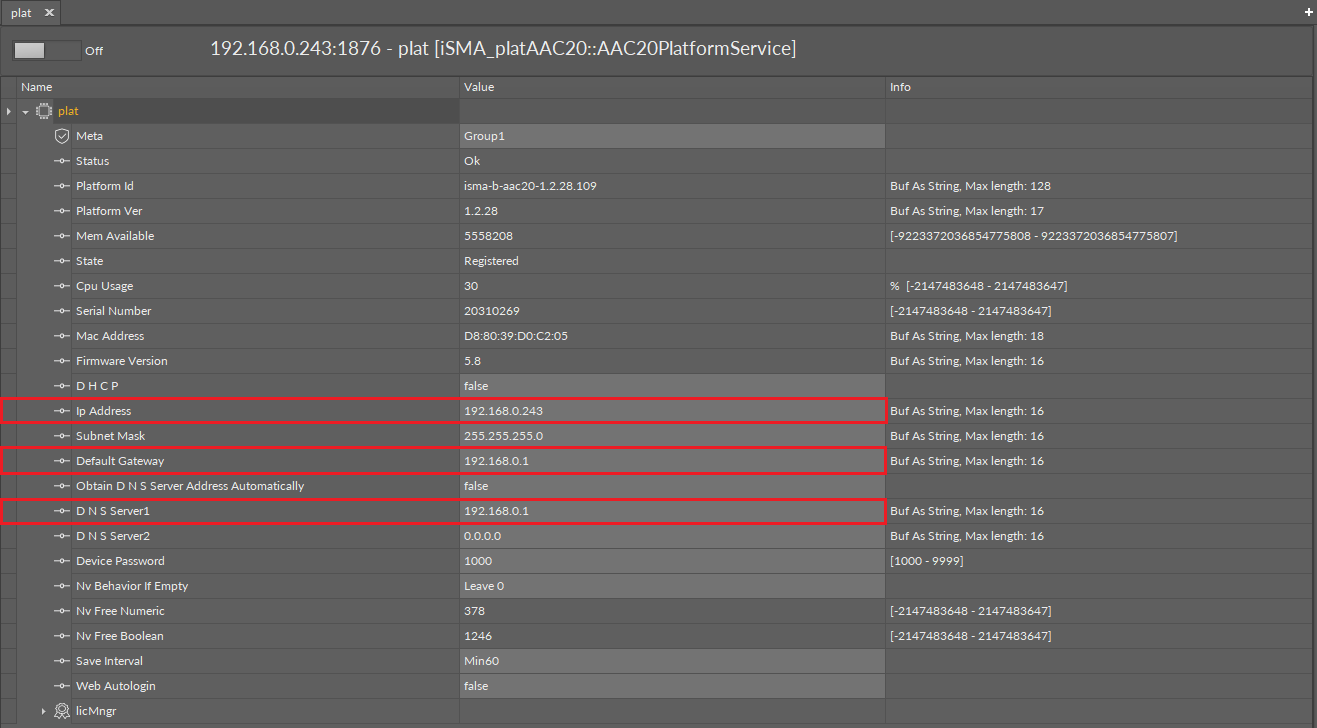Click the Meta shield icon
Image resolution: width=1317 pixels, height=728 pixels.
click(62, 136)
